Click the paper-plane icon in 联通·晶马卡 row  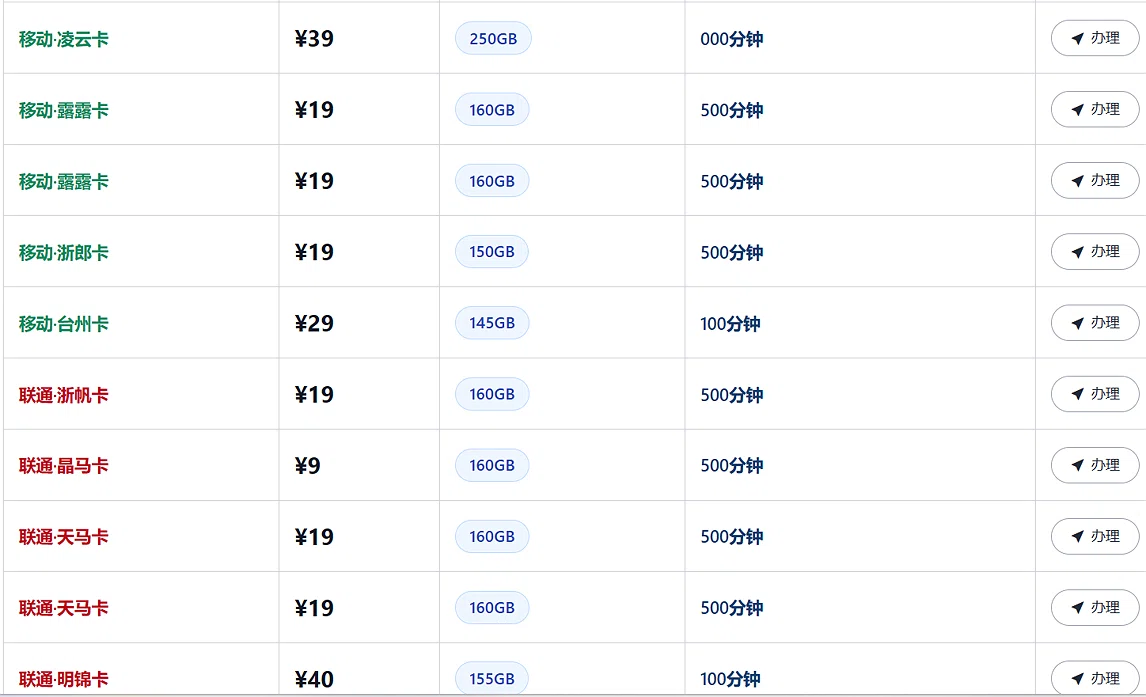(1077, 465)
